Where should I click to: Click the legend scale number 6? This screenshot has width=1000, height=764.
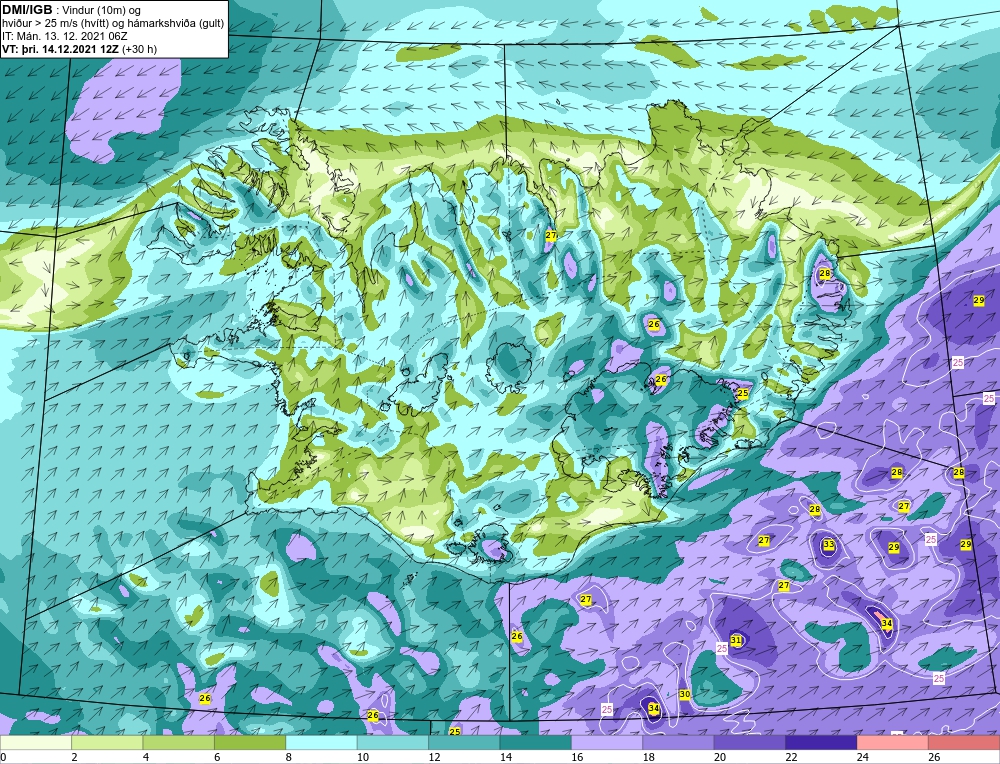pyautogui.click(x=217, y=758)
